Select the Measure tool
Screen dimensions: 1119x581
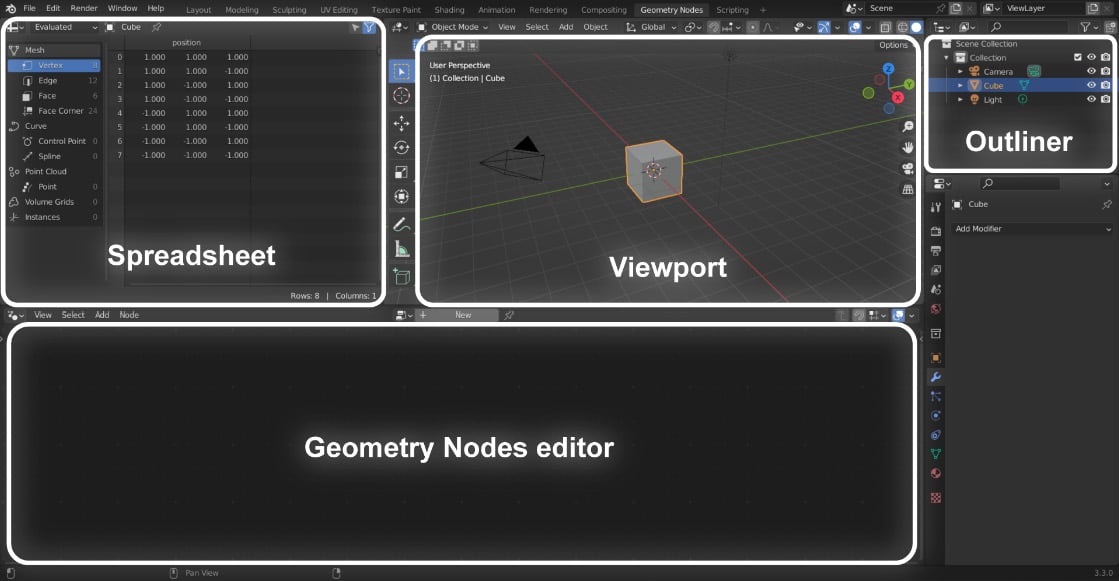(402, 249)
